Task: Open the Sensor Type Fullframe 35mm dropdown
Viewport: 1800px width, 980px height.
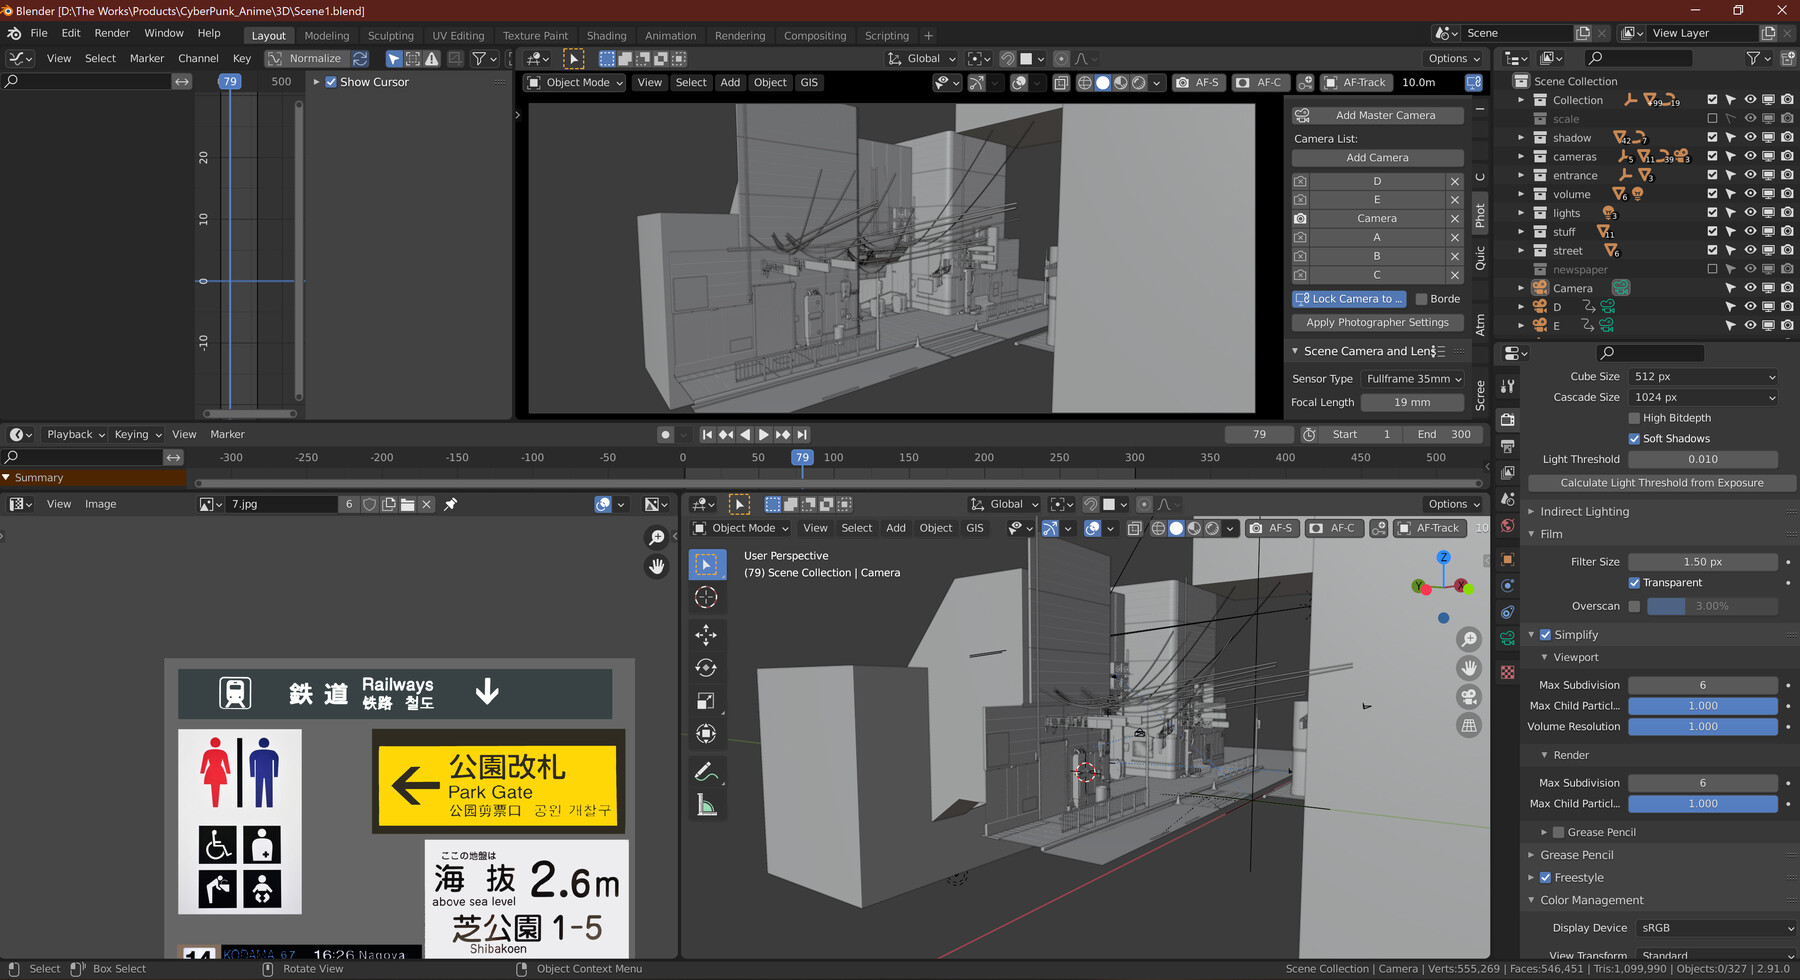Action: (x=1412, y=378)
